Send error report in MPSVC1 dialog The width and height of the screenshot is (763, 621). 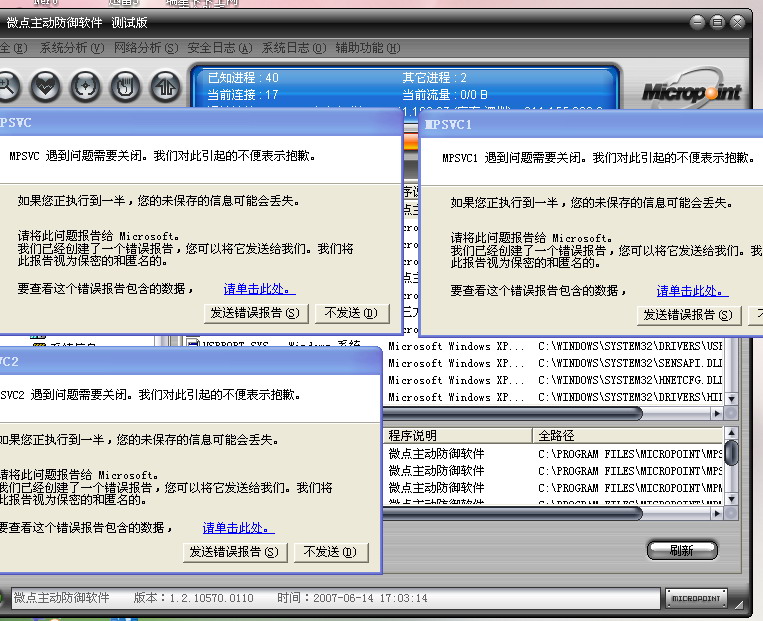click(x=689, y=315)
